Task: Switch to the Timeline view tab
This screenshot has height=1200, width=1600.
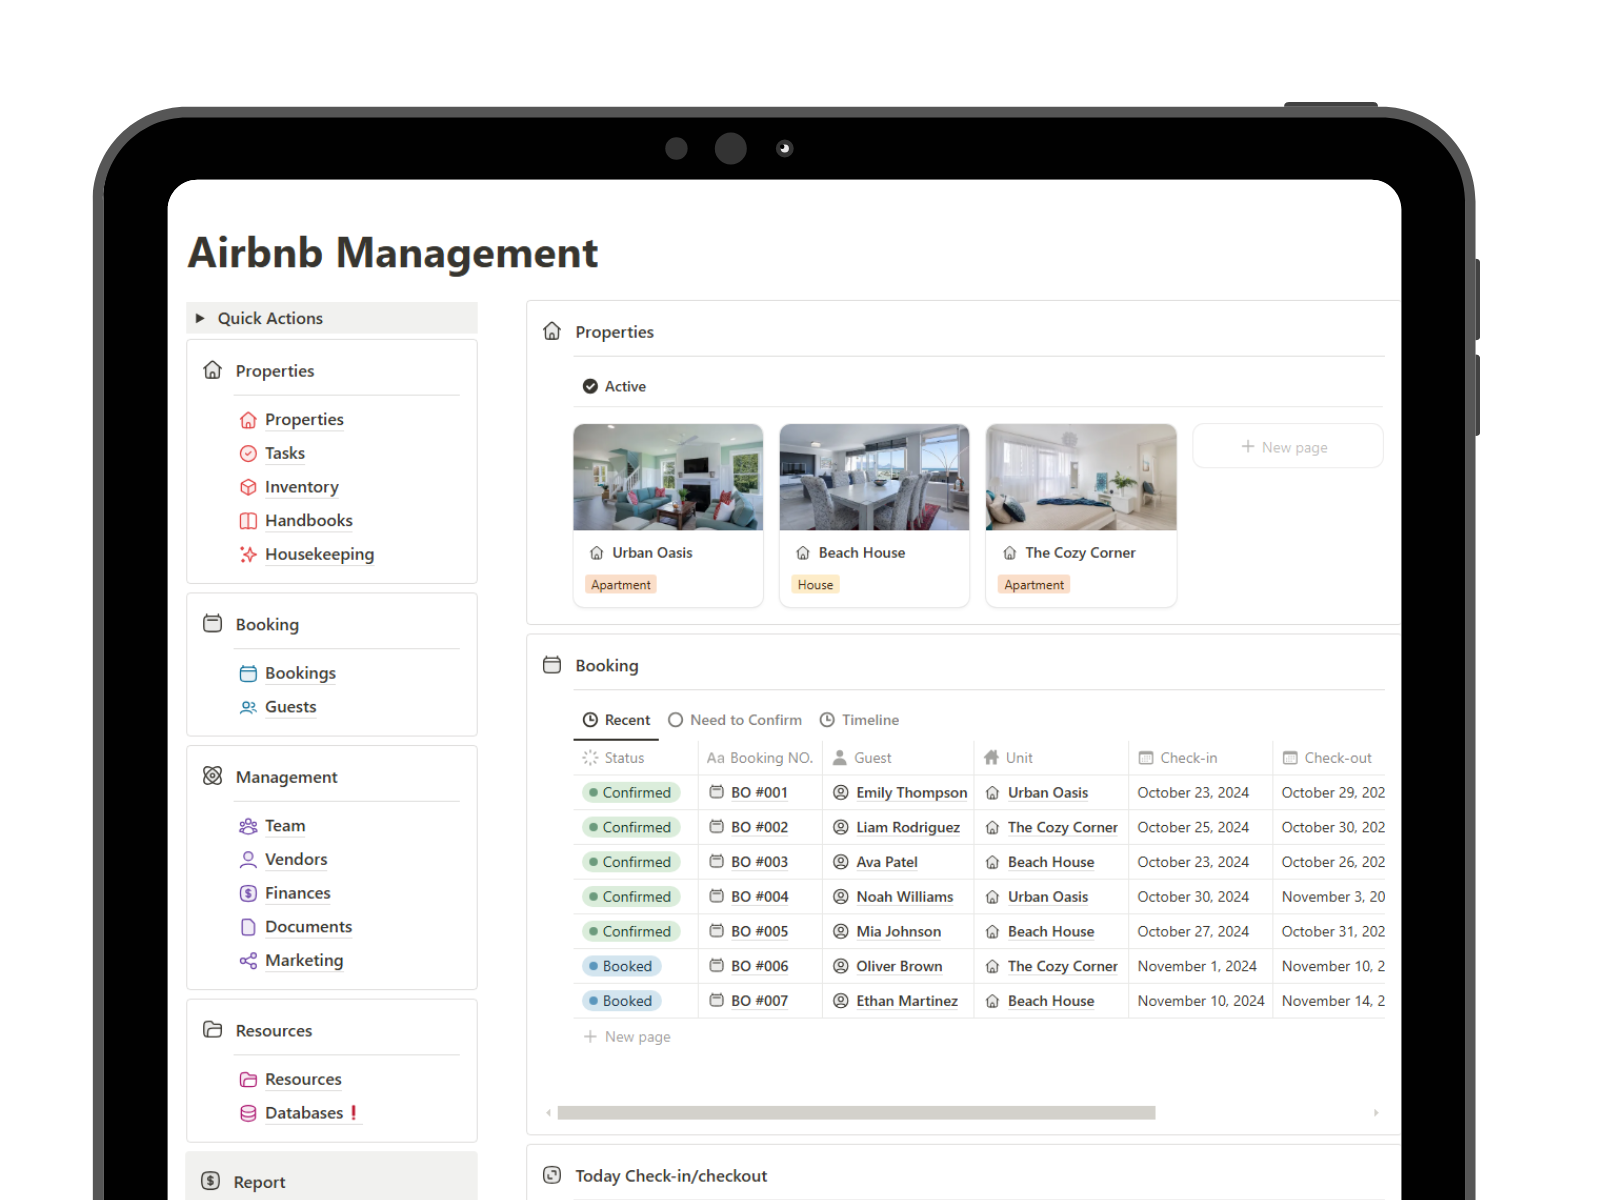Action: tap(859, 720)
